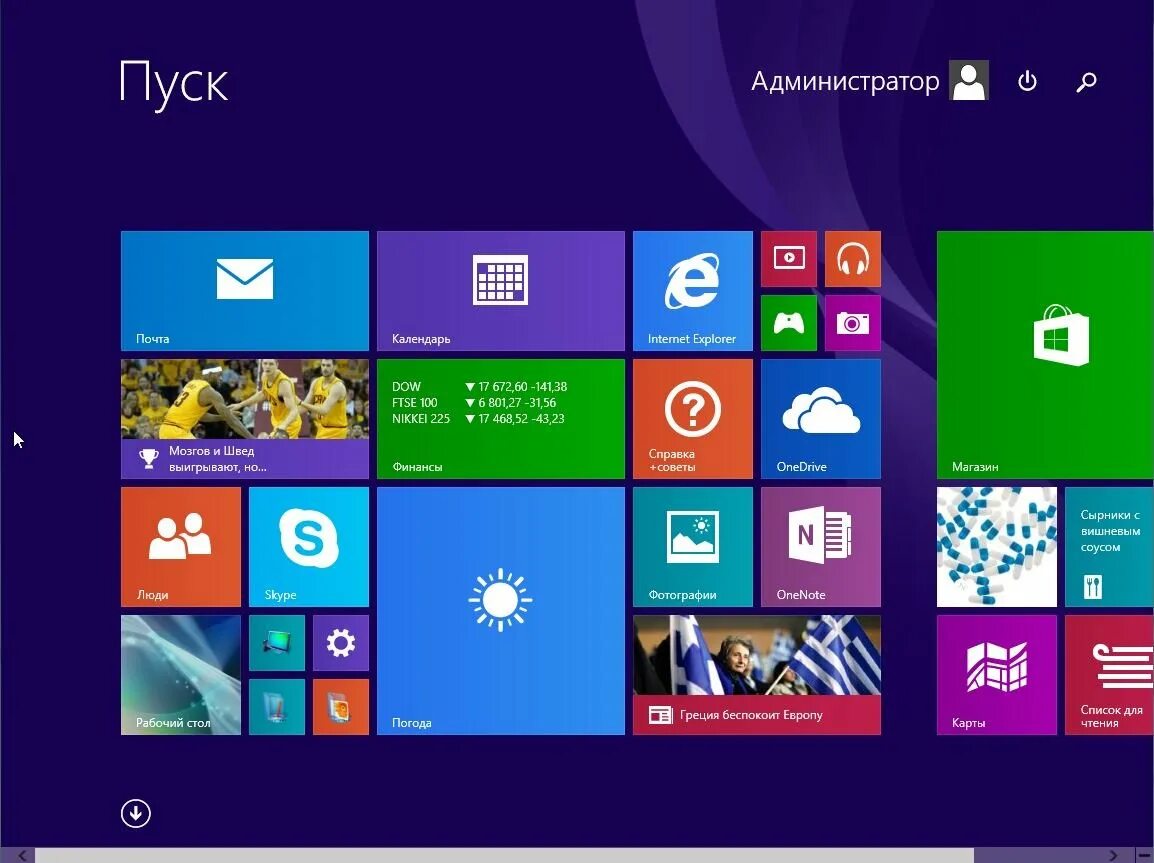This screenshot has height=863, width=1154.
Task: Open the Фотографии photos tile
Action: tap(693, 547)
